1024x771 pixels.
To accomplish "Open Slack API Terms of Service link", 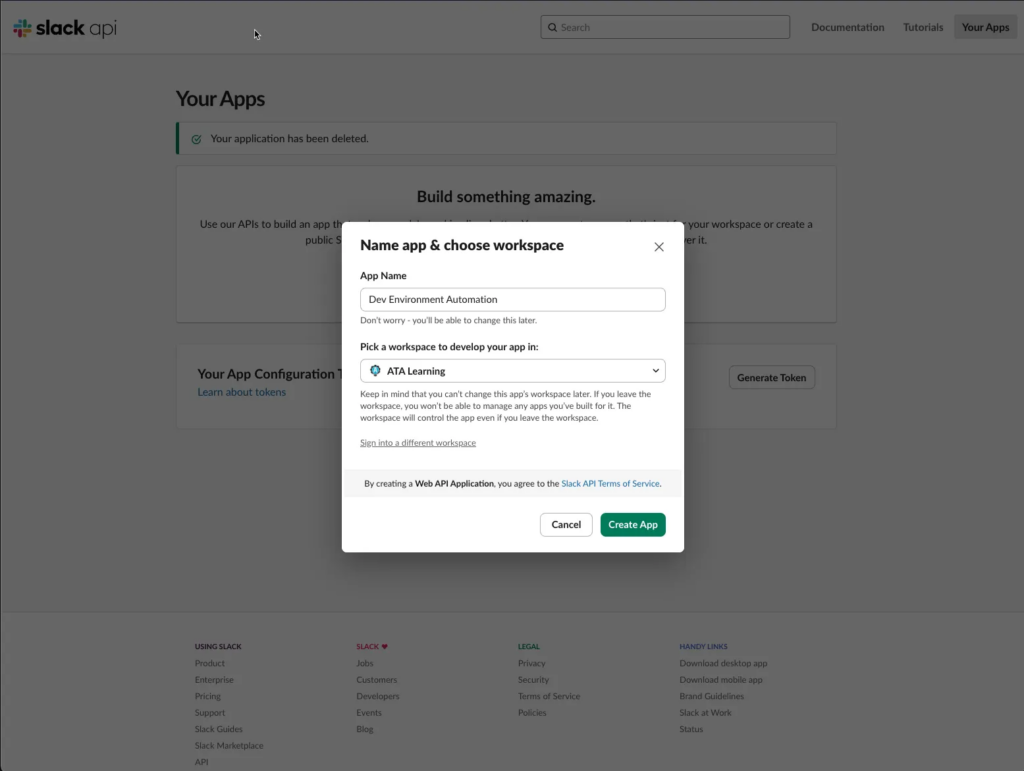I will [611, 484].
